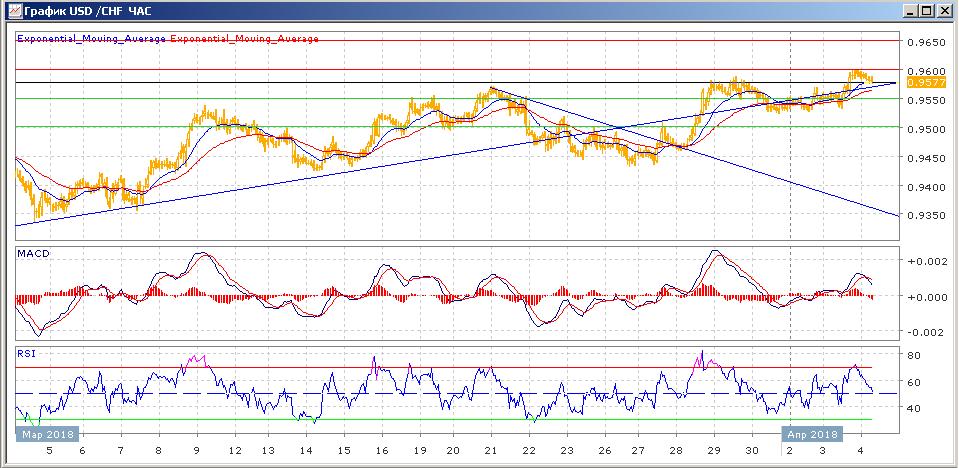The width and height of the screenshot is (959, 468).
Task: Click the chart icon in the title bar
Action: coord(13,11)
